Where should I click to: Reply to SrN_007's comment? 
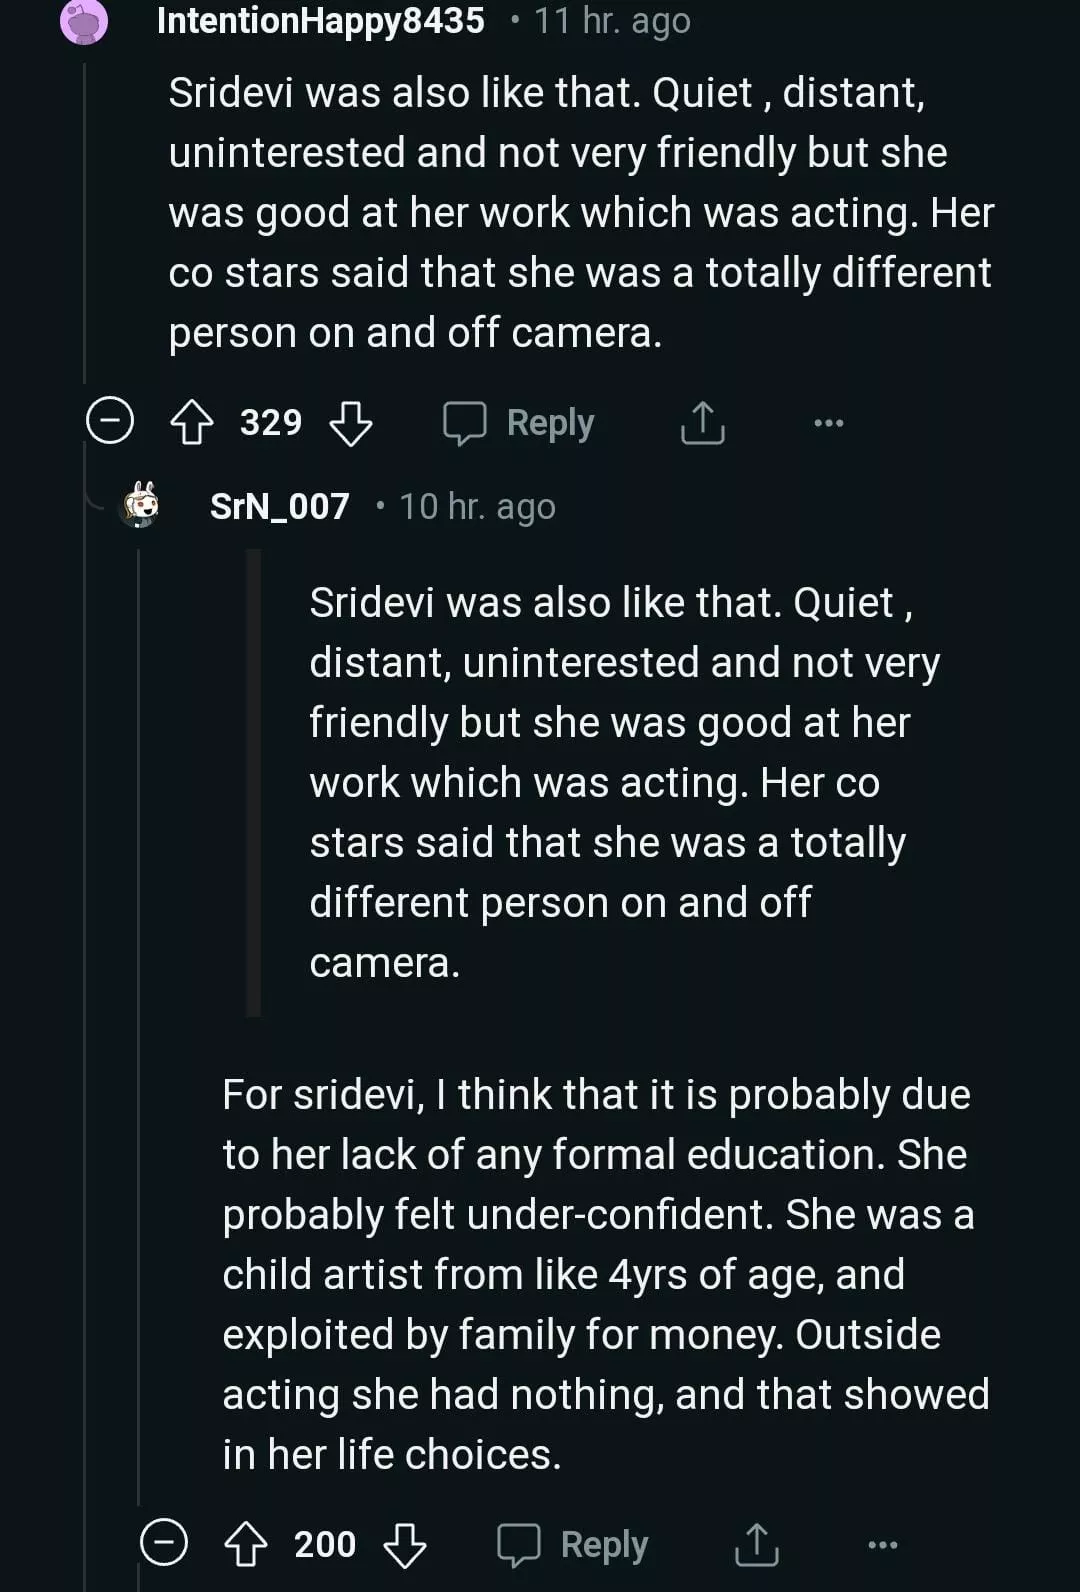(574, 1544)
